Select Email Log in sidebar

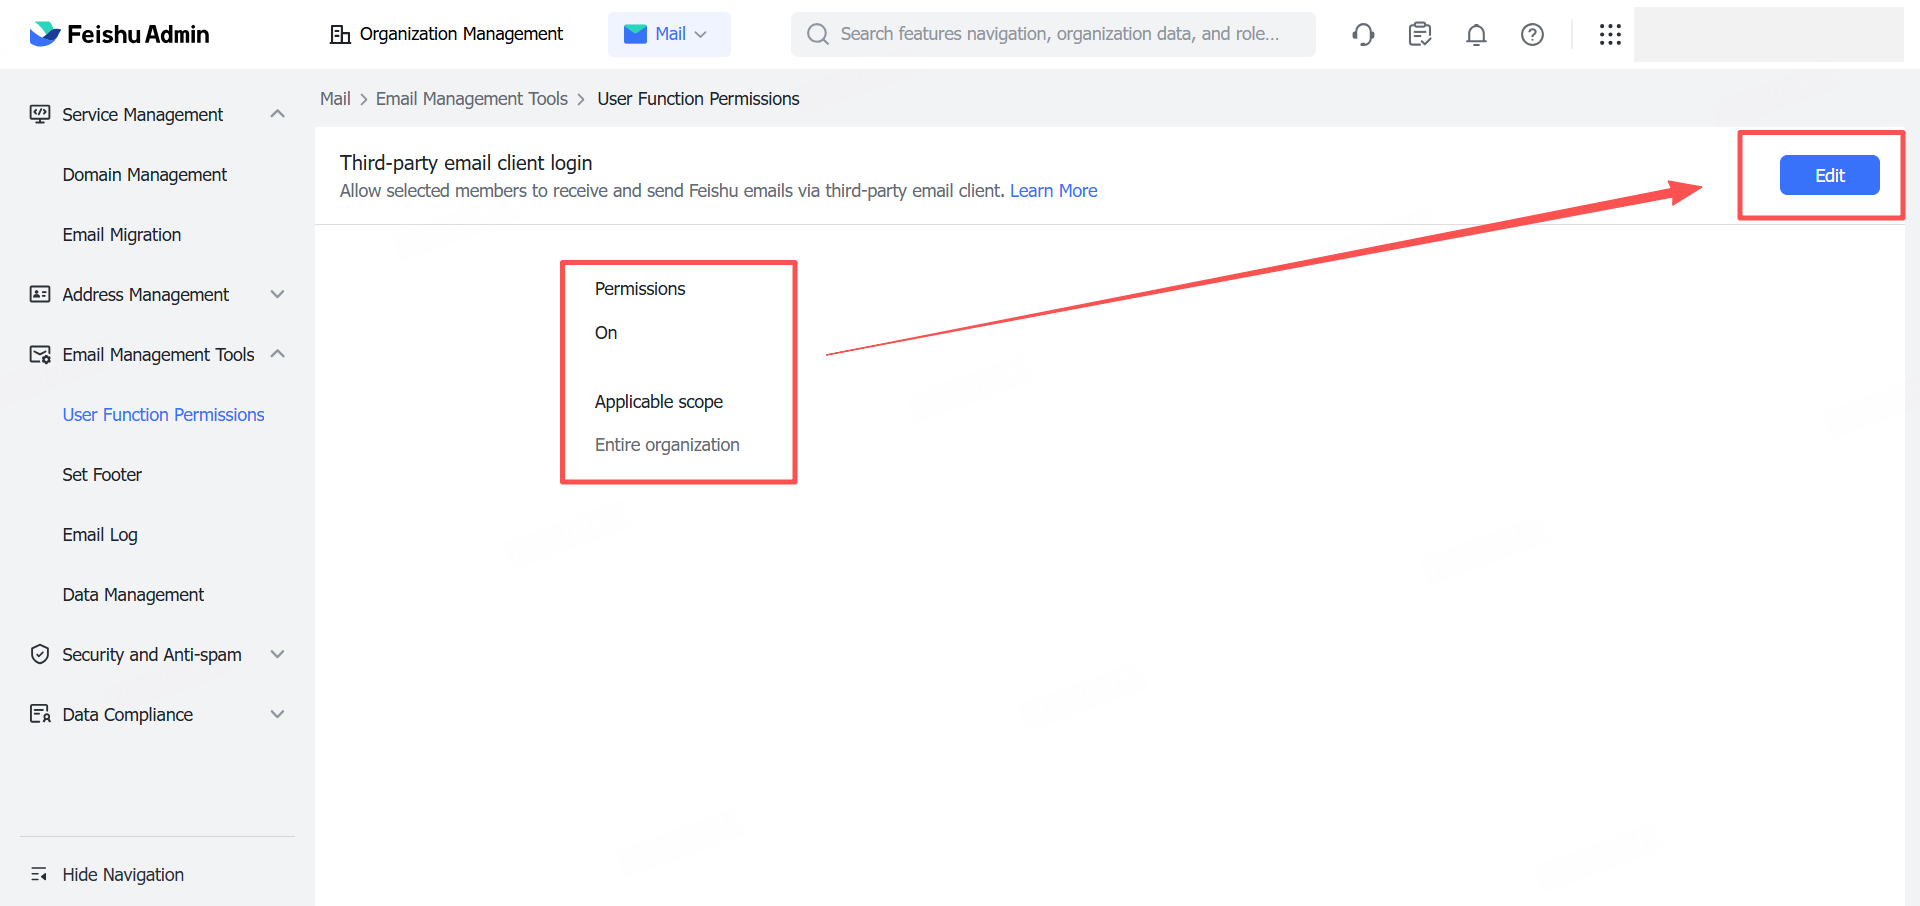coord(100,535)
